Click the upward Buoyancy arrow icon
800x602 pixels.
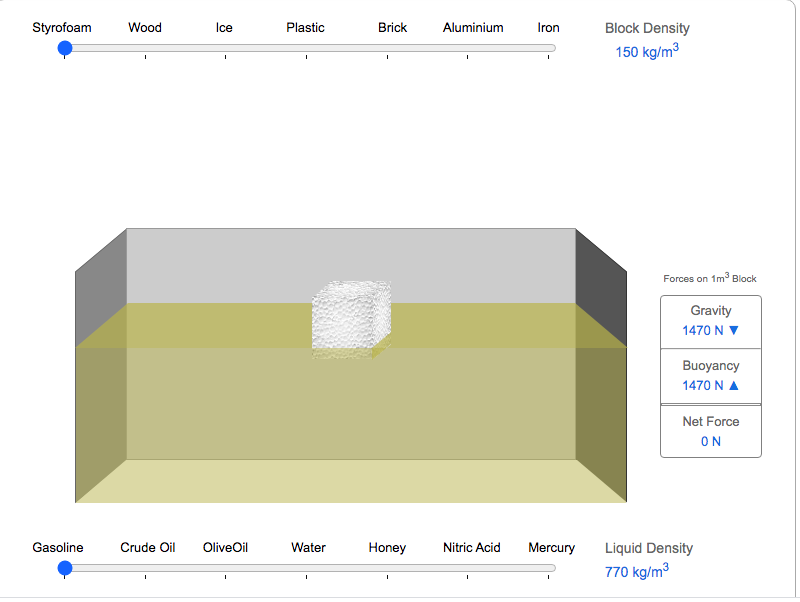point(736,385)
